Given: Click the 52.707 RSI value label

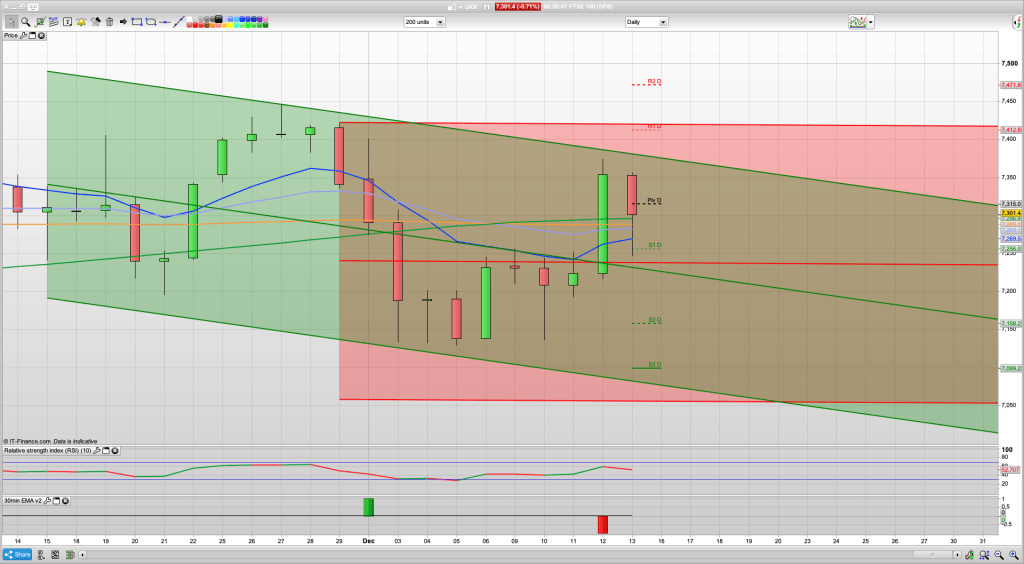Looking at the screenshot, I should tap(1010, 469).
